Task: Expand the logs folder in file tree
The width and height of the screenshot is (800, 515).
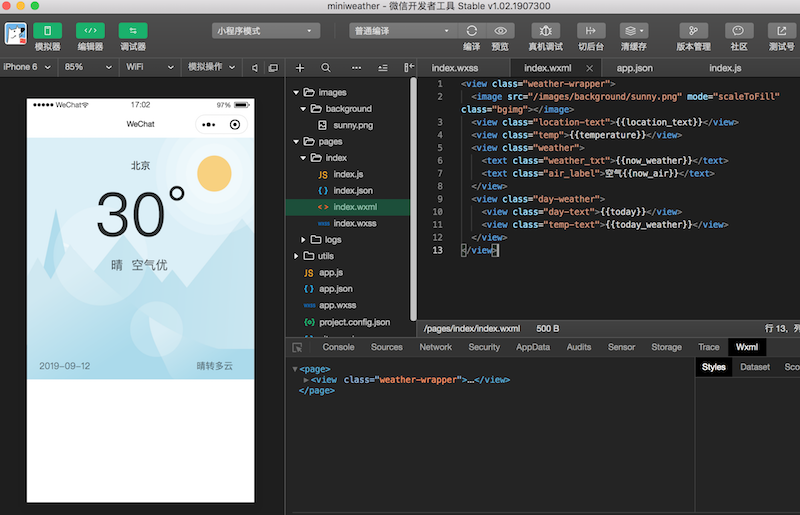Action: point(304,240)
